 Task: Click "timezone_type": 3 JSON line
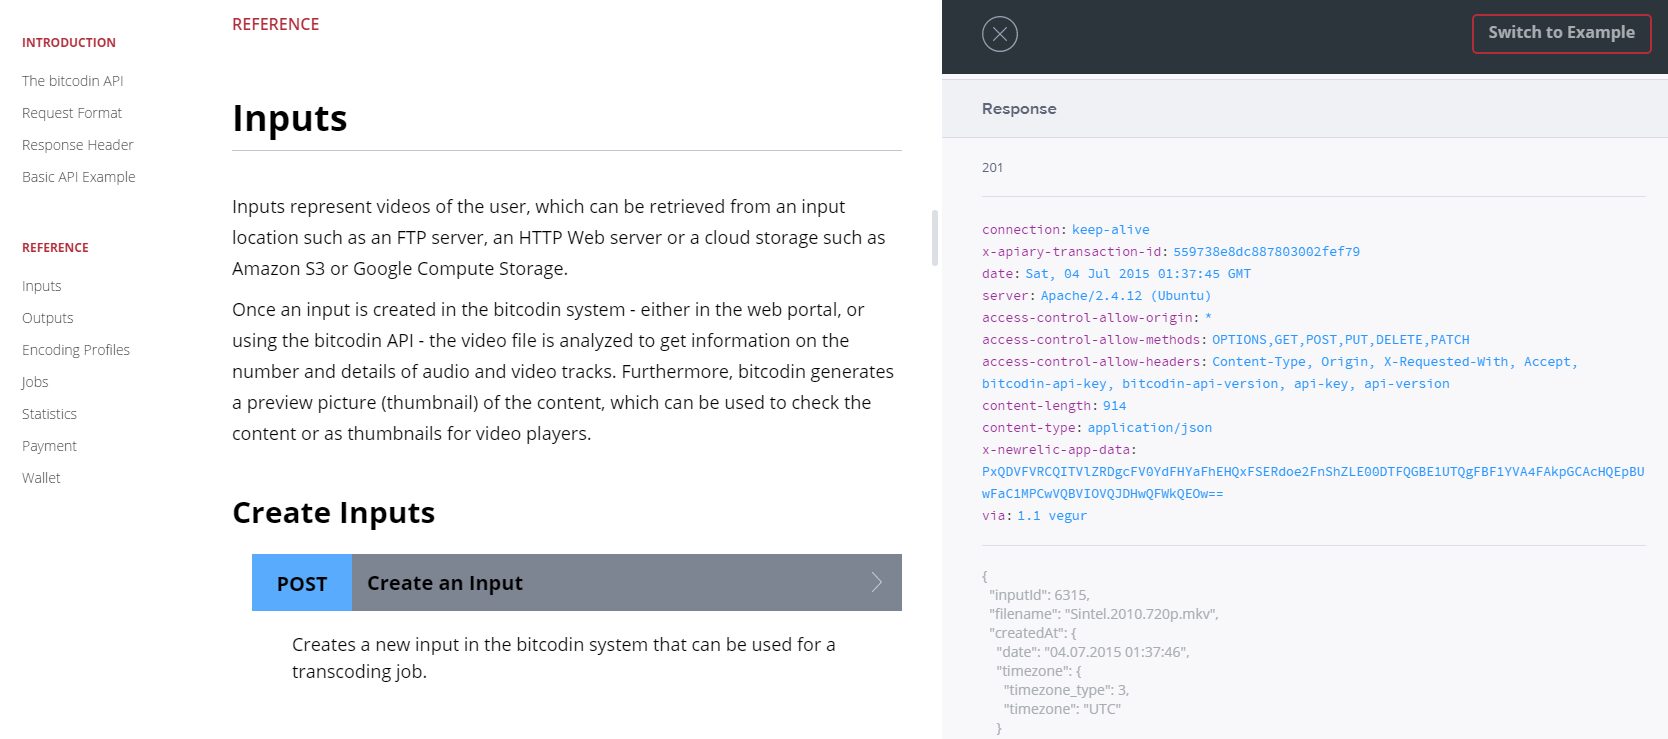point(1066,690)
